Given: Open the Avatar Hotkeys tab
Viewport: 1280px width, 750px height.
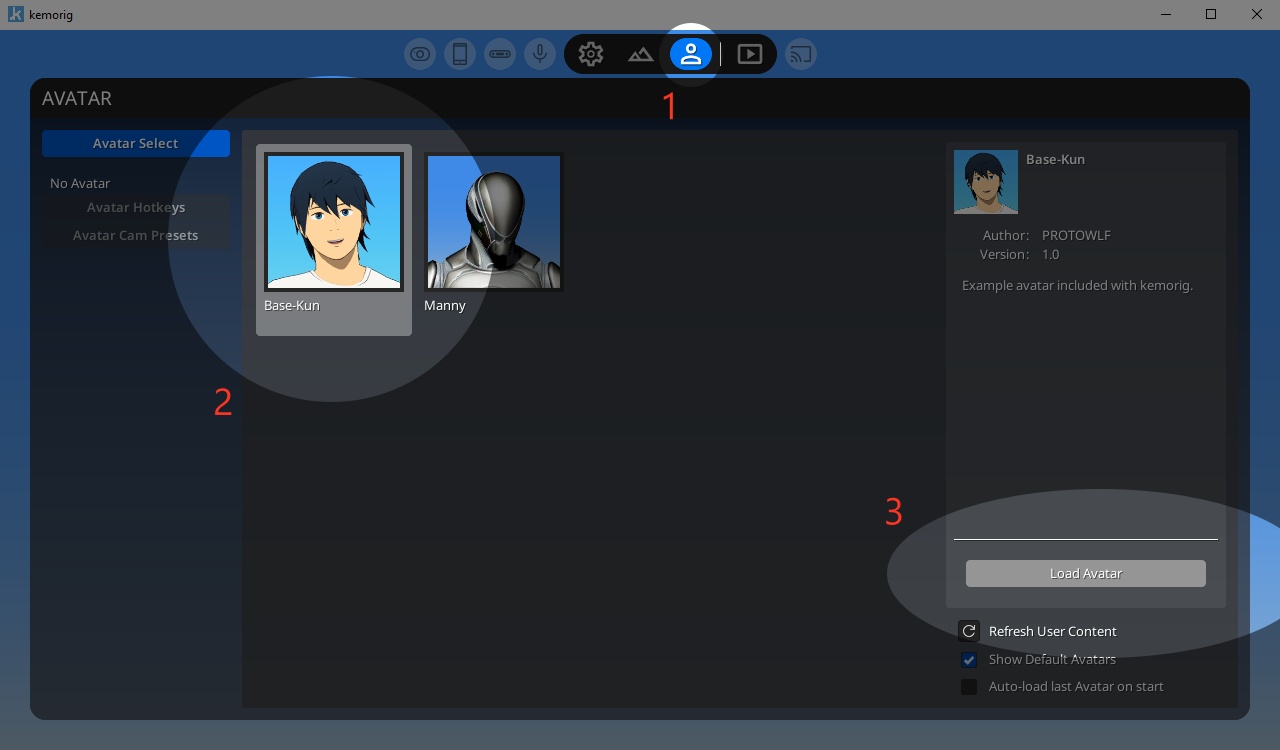Looking at the screenshot, I should click(x=136, y=208).
